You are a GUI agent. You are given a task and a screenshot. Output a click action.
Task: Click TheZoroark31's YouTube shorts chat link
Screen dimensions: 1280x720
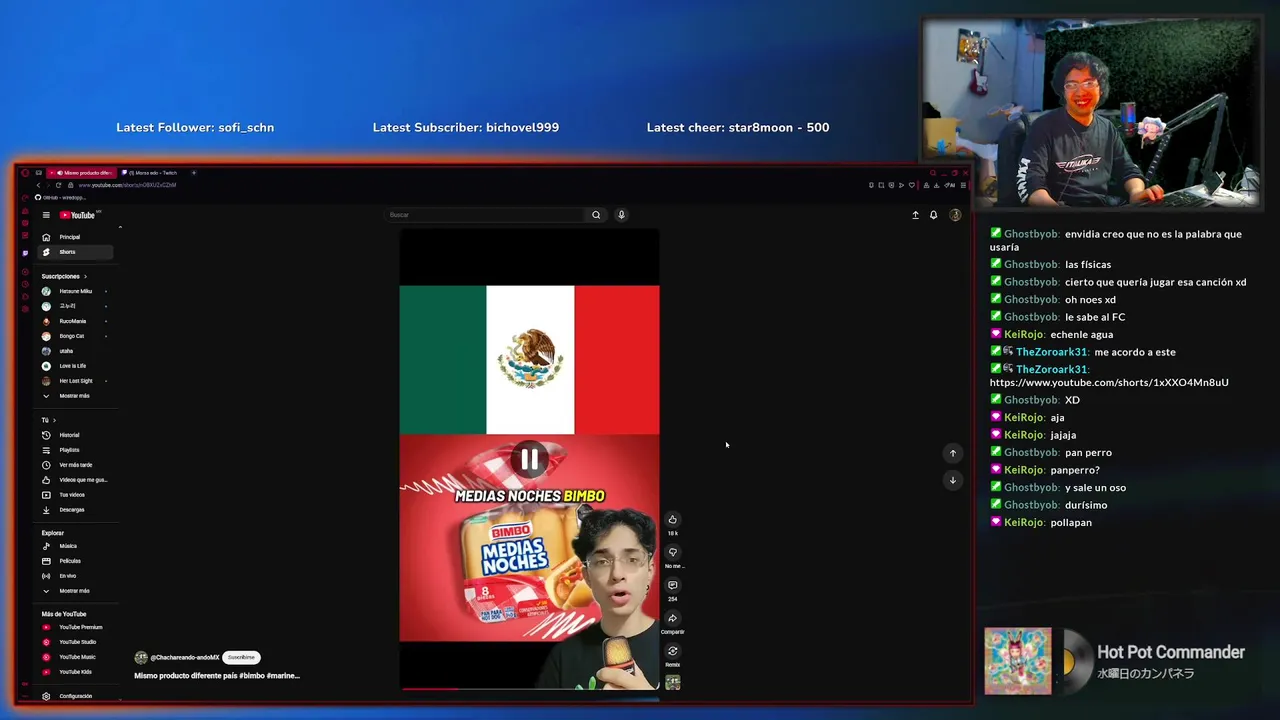pos(1109,382)
